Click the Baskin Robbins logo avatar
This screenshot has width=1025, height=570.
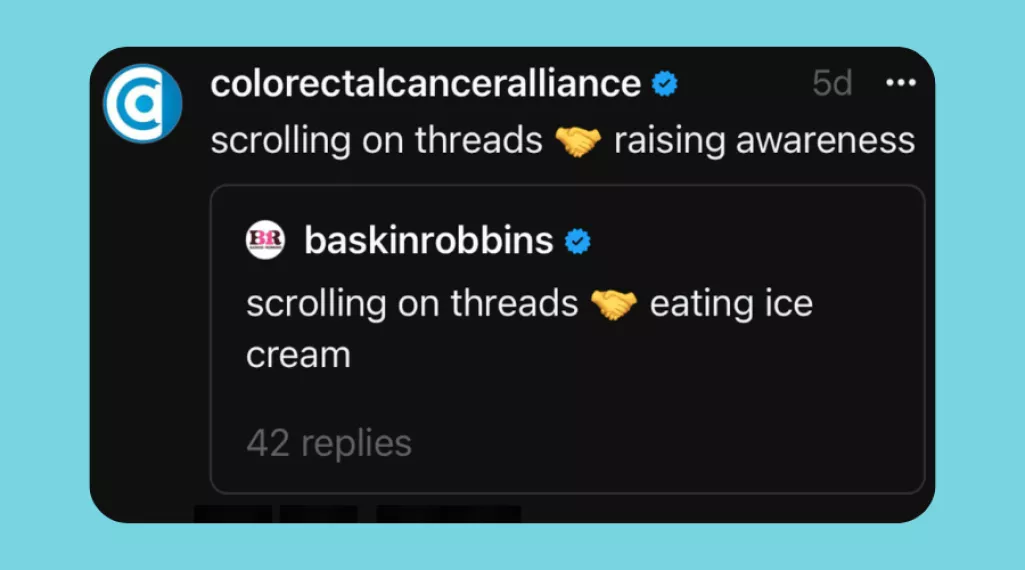click(x=266, y=240)
